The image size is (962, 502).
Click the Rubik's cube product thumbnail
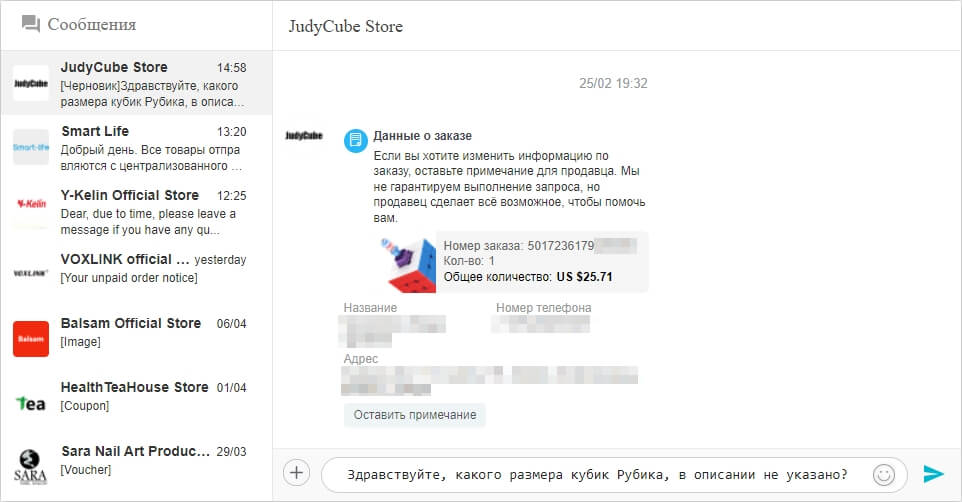click(x=408, y=264)
